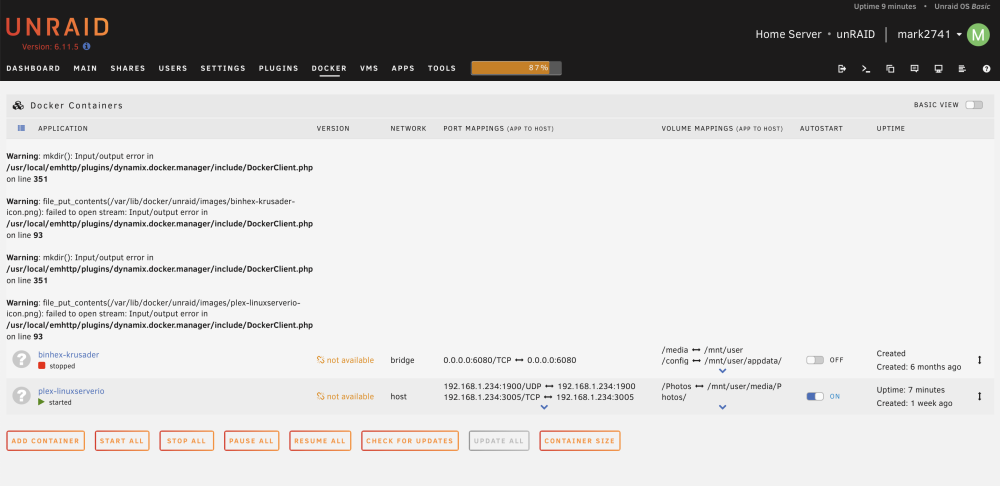The width and height of the screenshot is (1000, 486).
Task: Open the mark2741 user dropdown
Action: [929, 34]
